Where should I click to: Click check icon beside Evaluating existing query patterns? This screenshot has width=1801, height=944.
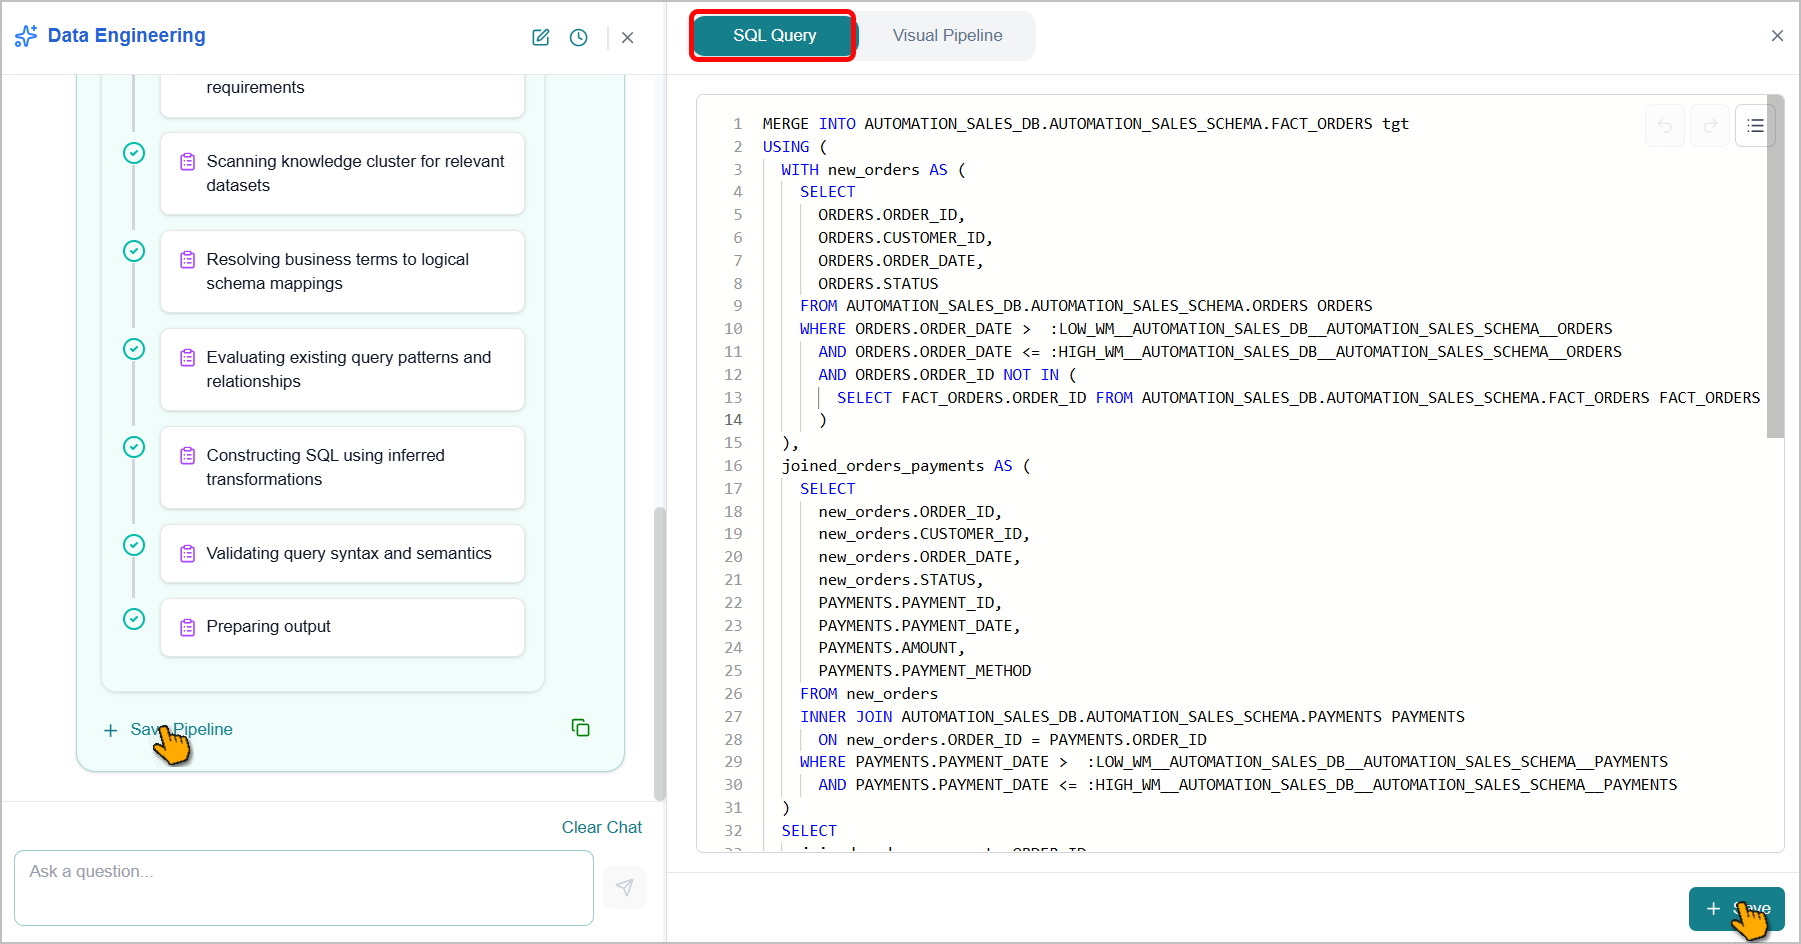(134, 349)
